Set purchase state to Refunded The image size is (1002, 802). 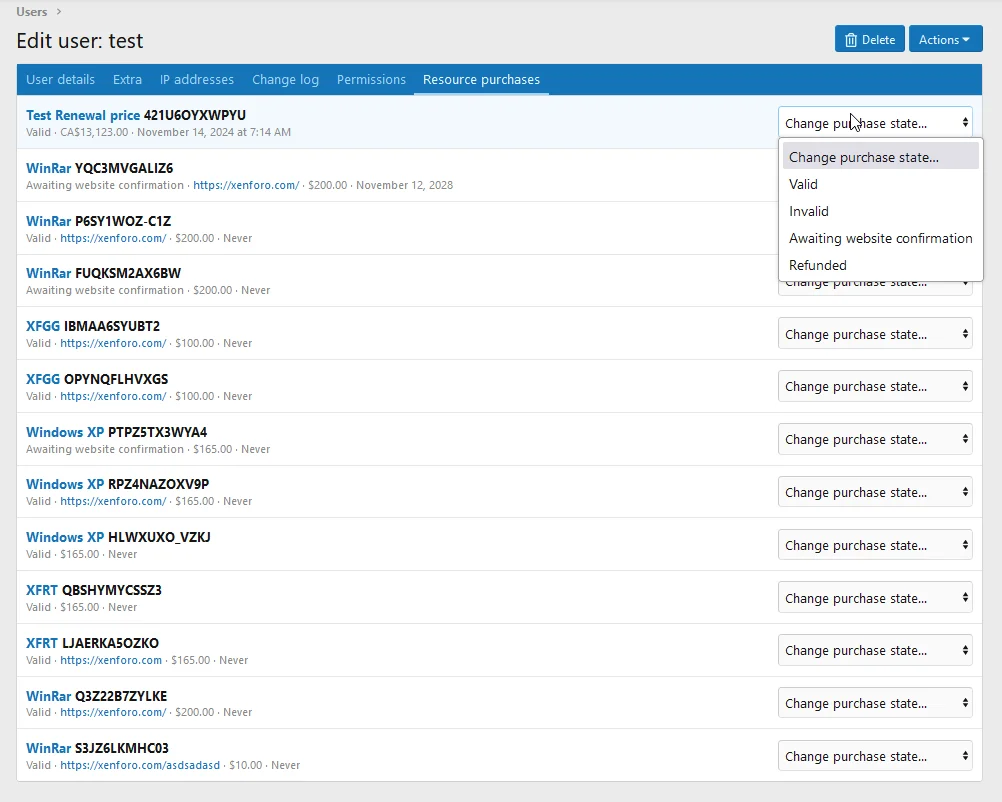coord(817,265)
